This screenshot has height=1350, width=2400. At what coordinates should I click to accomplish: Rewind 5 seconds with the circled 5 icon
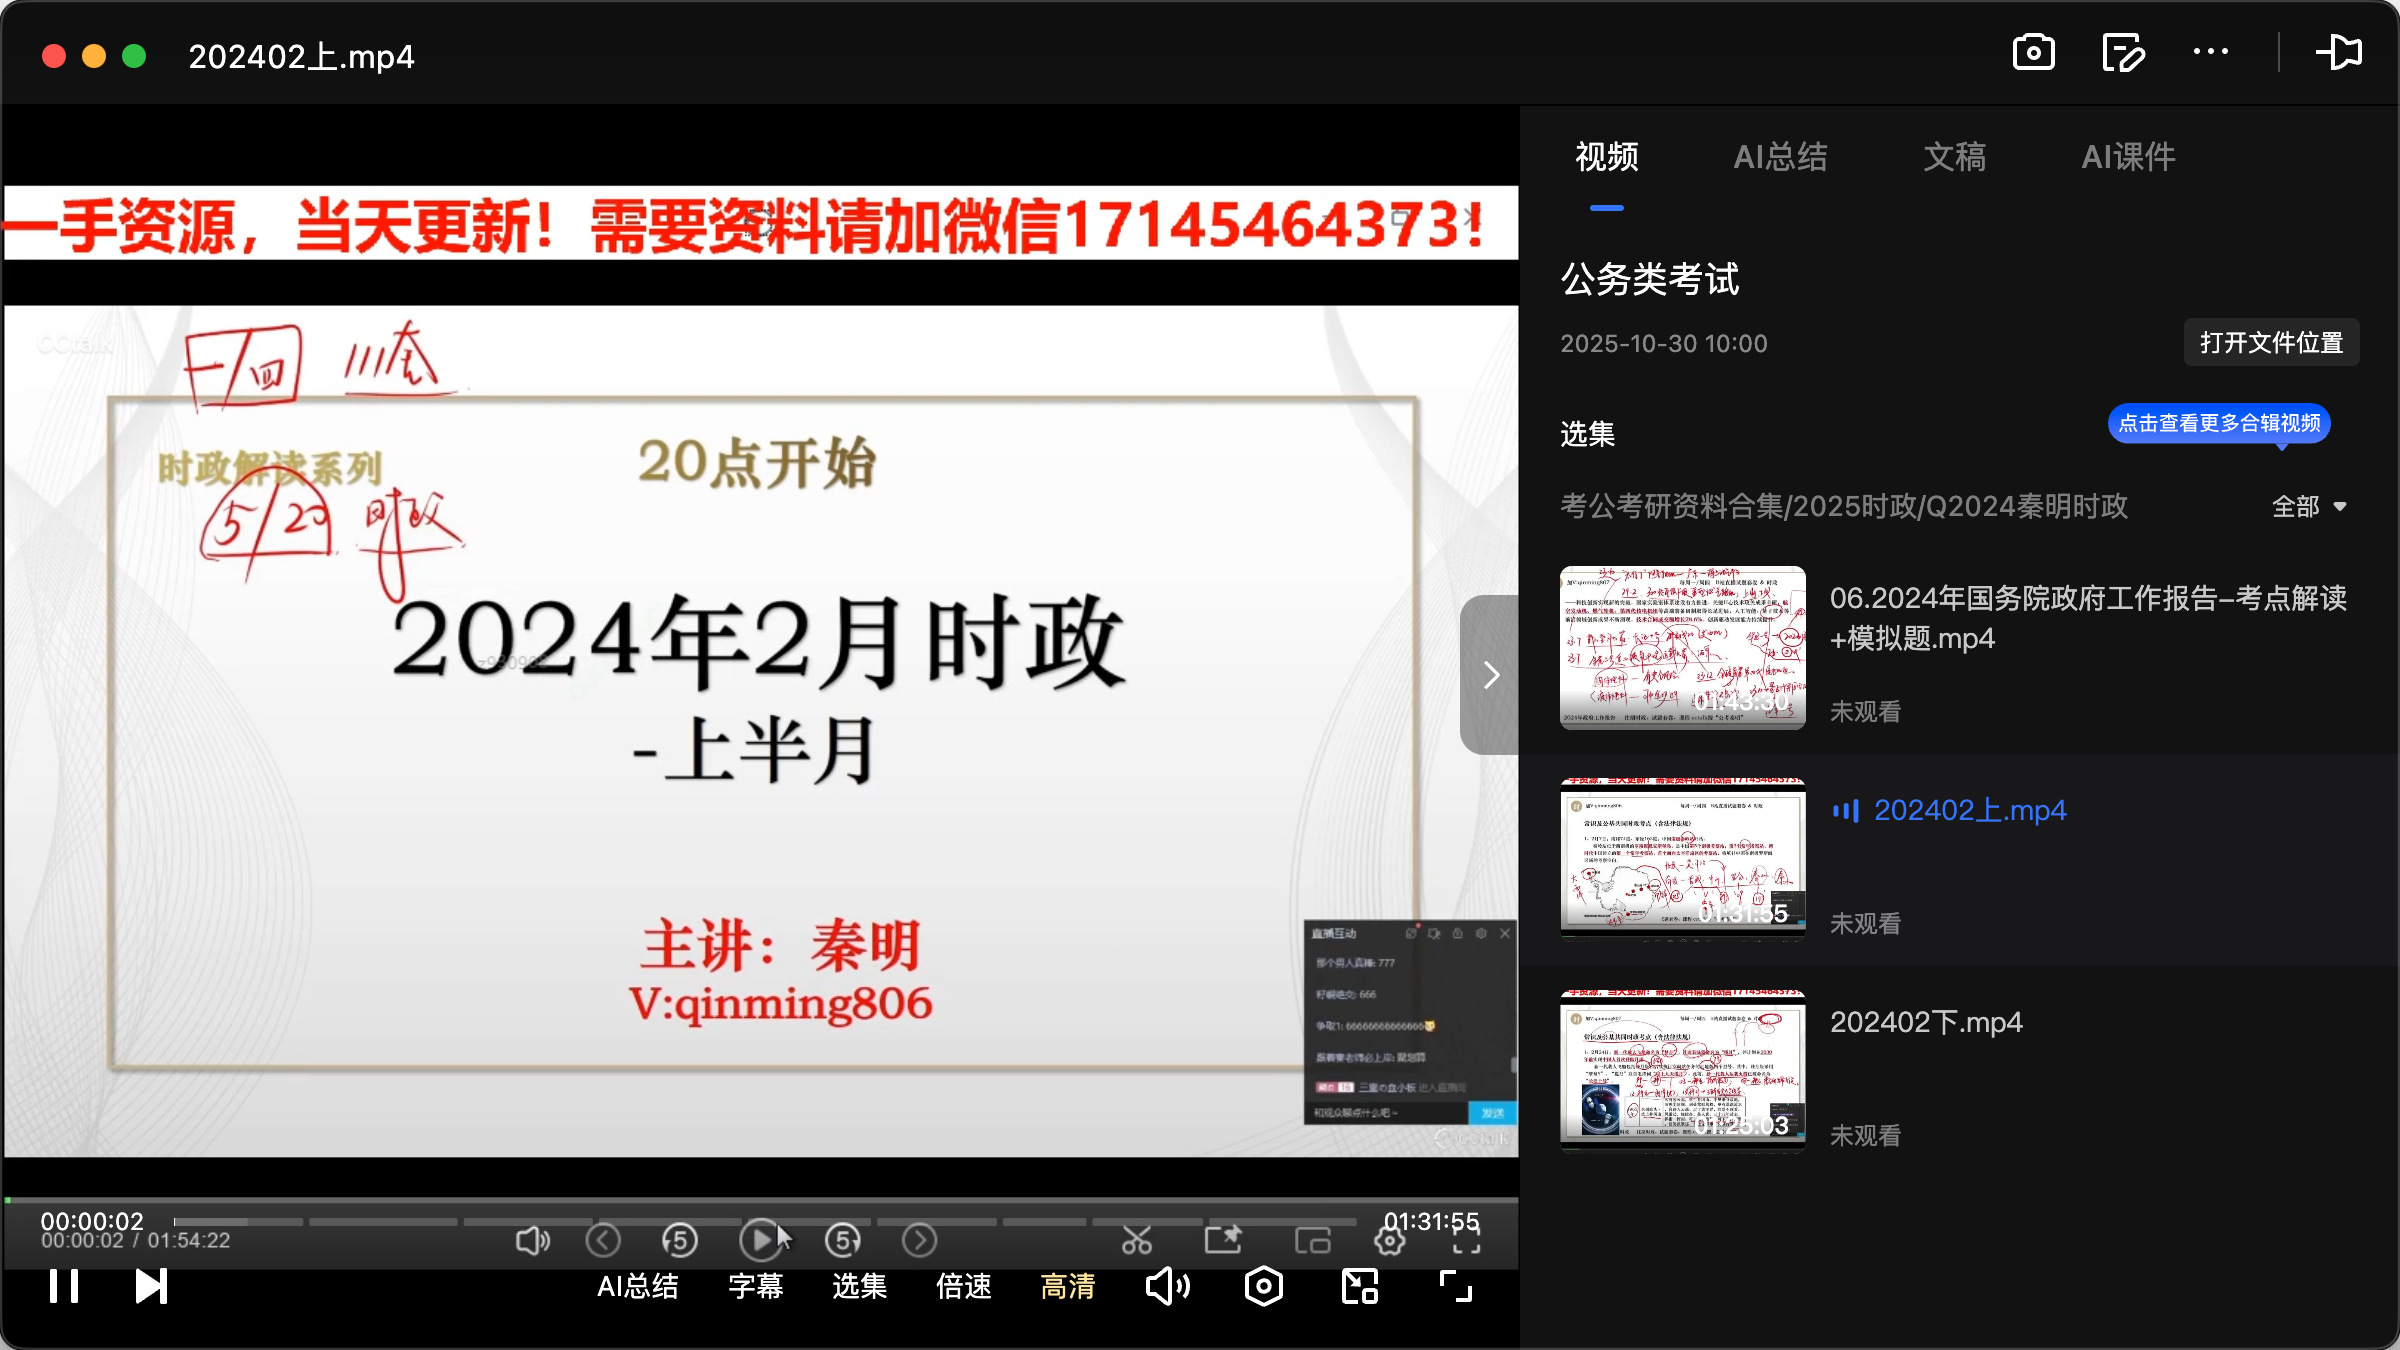[x=680, y=1240]
